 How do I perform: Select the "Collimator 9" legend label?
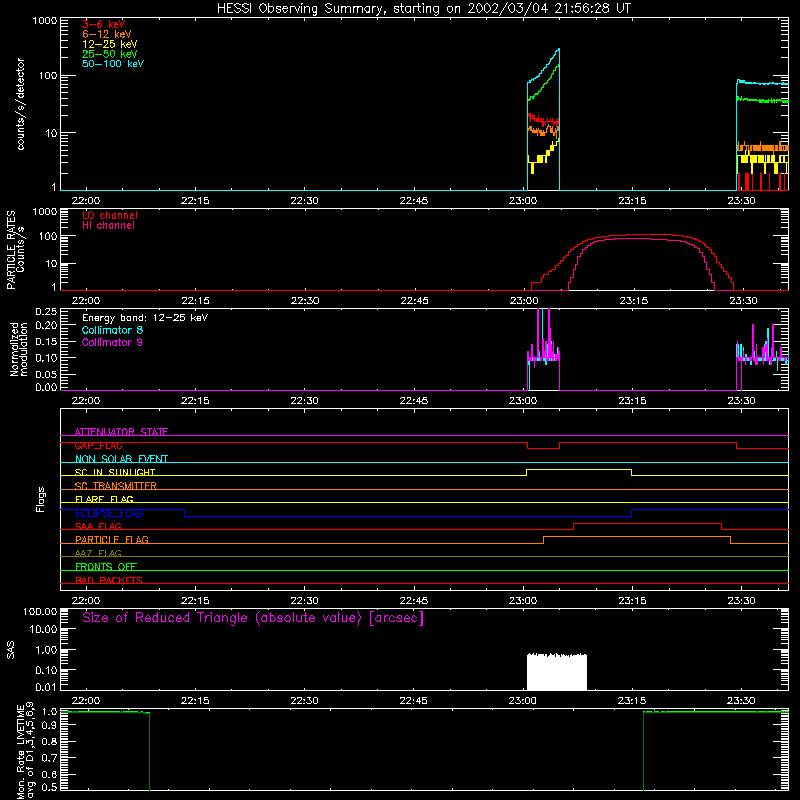tap(112, 342)
